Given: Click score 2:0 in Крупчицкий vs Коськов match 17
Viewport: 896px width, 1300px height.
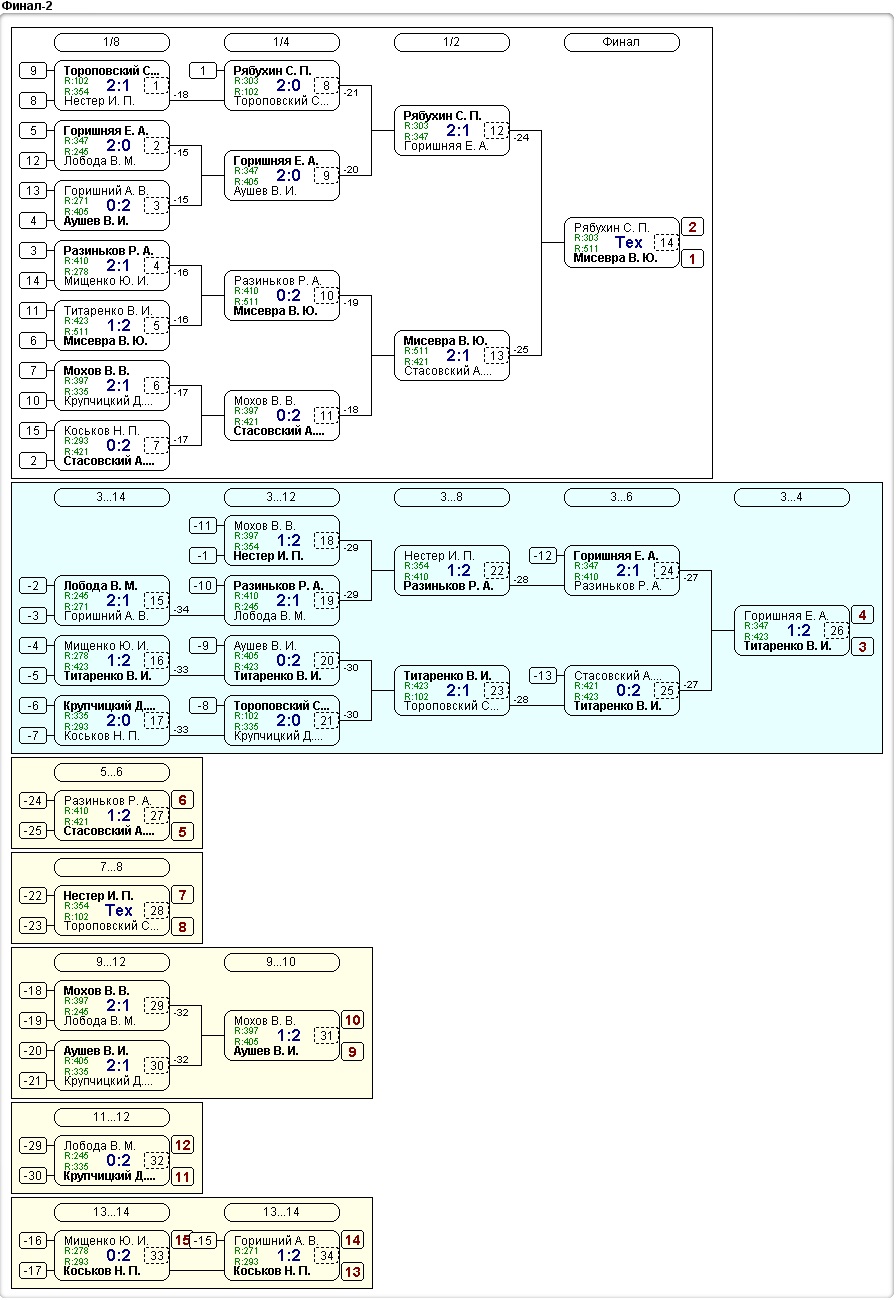Looking at the screenshot, I should pos(118,720).
